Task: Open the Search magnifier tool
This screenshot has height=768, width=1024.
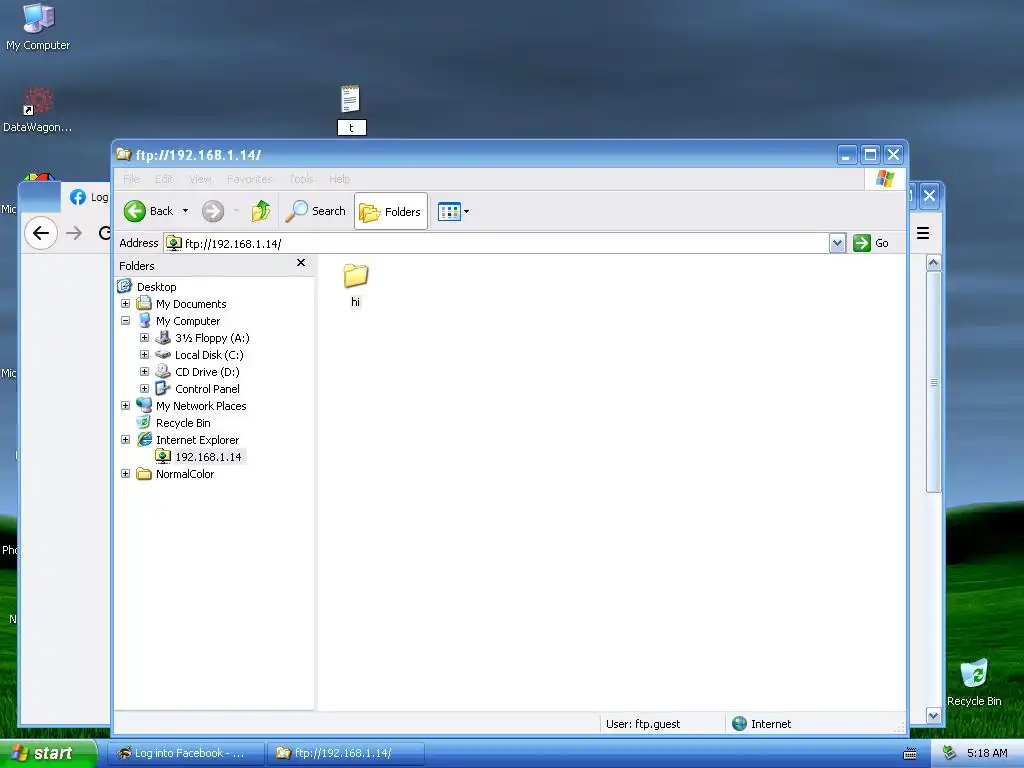Action: click(x=317, y=211)
